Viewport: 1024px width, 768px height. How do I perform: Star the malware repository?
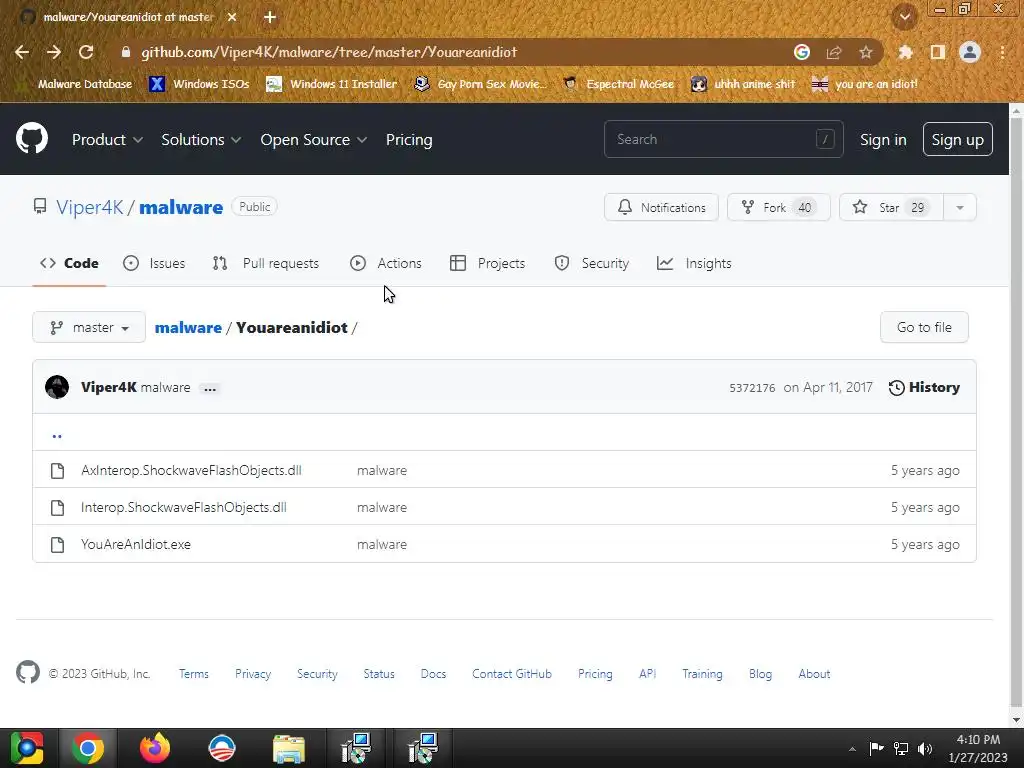891,208
